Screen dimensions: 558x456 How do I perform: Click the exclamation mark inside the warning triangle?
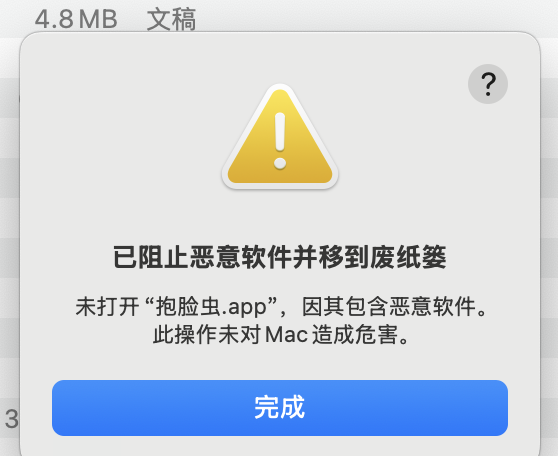pos(280,140)
